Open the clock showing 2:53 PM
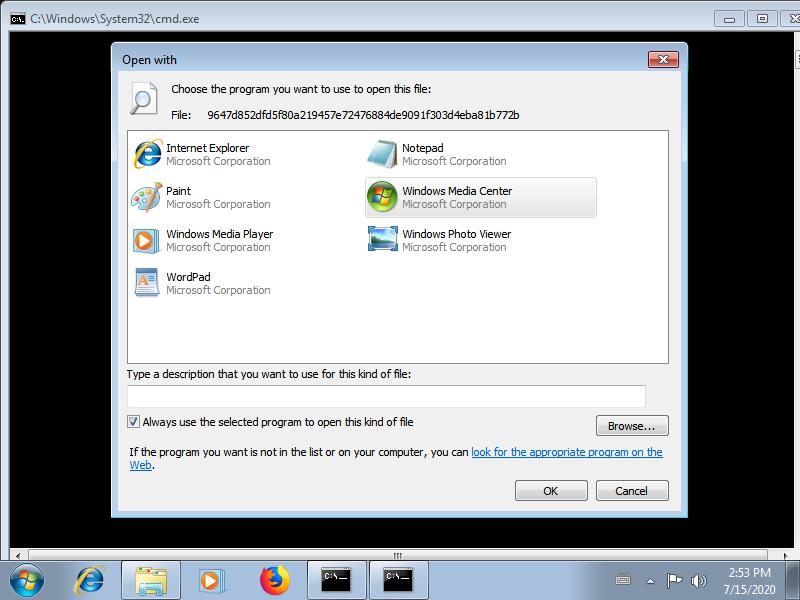Image resolution: width=800 pixels, height=600 pixels. pos(749,581)
